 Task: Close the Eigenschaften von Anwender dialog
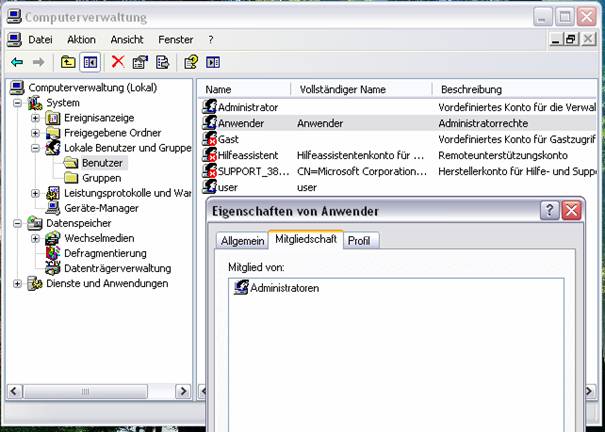click(571, 211)
